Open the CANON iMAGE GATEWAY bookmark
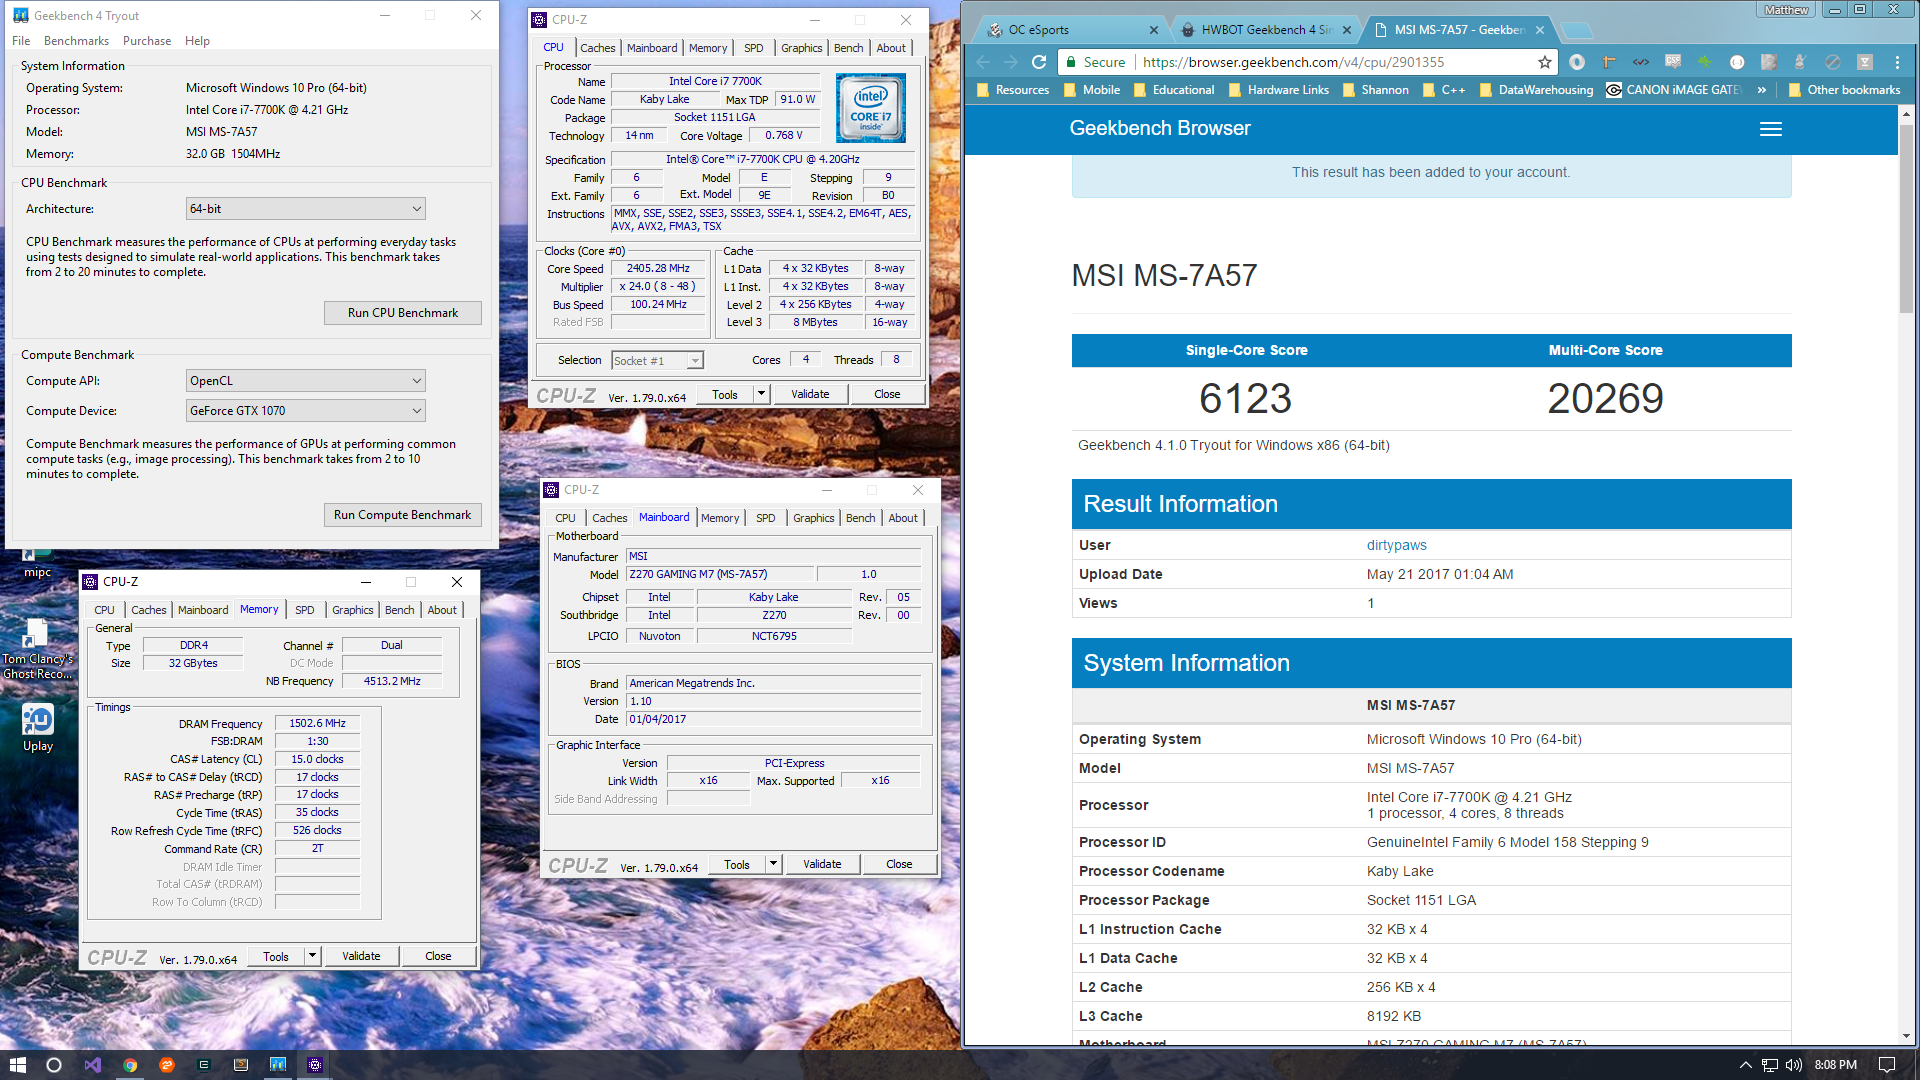Viewport: 1920px width, 1080px height. pyautogui.click(x=1675, y=90)
